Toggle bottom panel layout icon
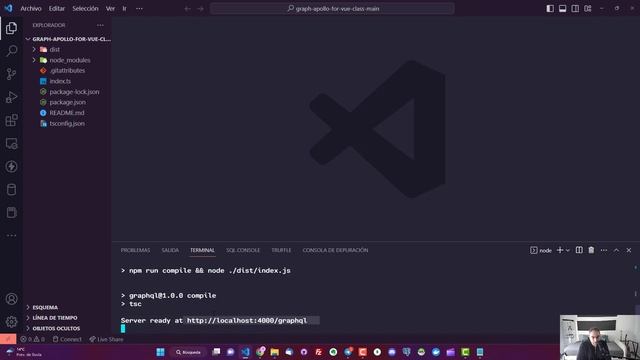The image size is (640, 360). 562,9
